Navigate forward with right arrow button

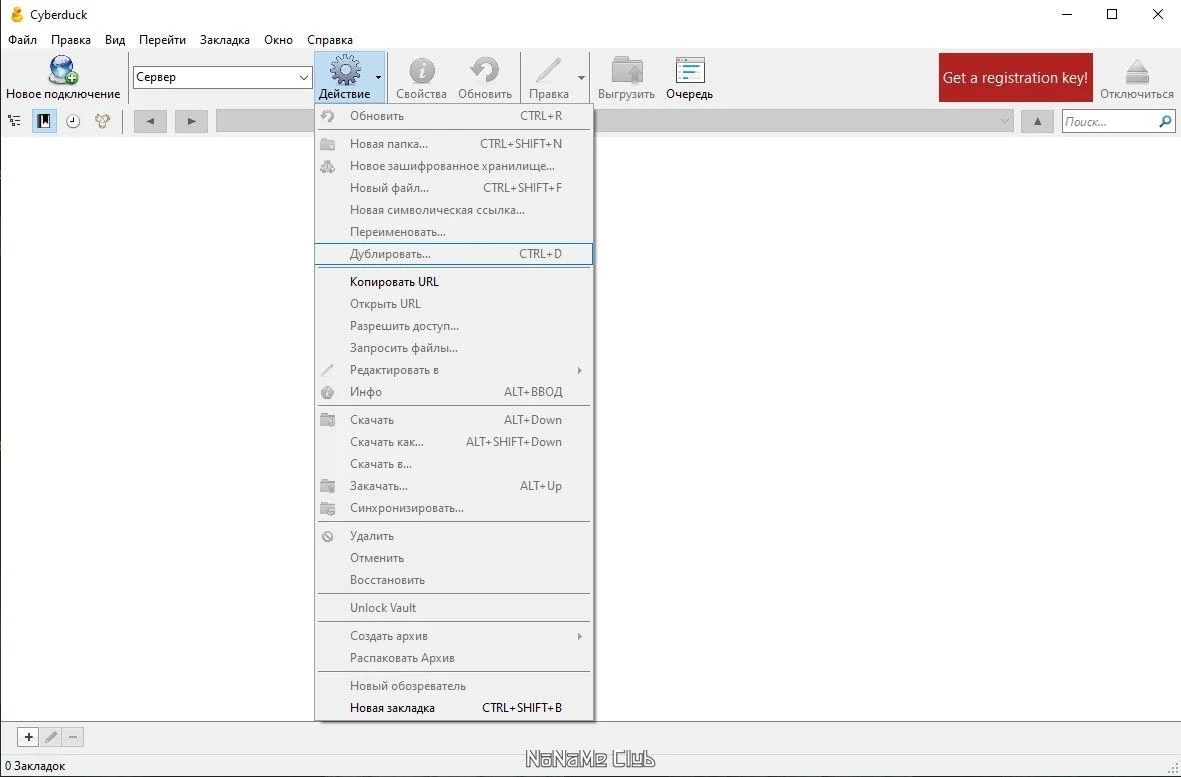tap(191, 121)
